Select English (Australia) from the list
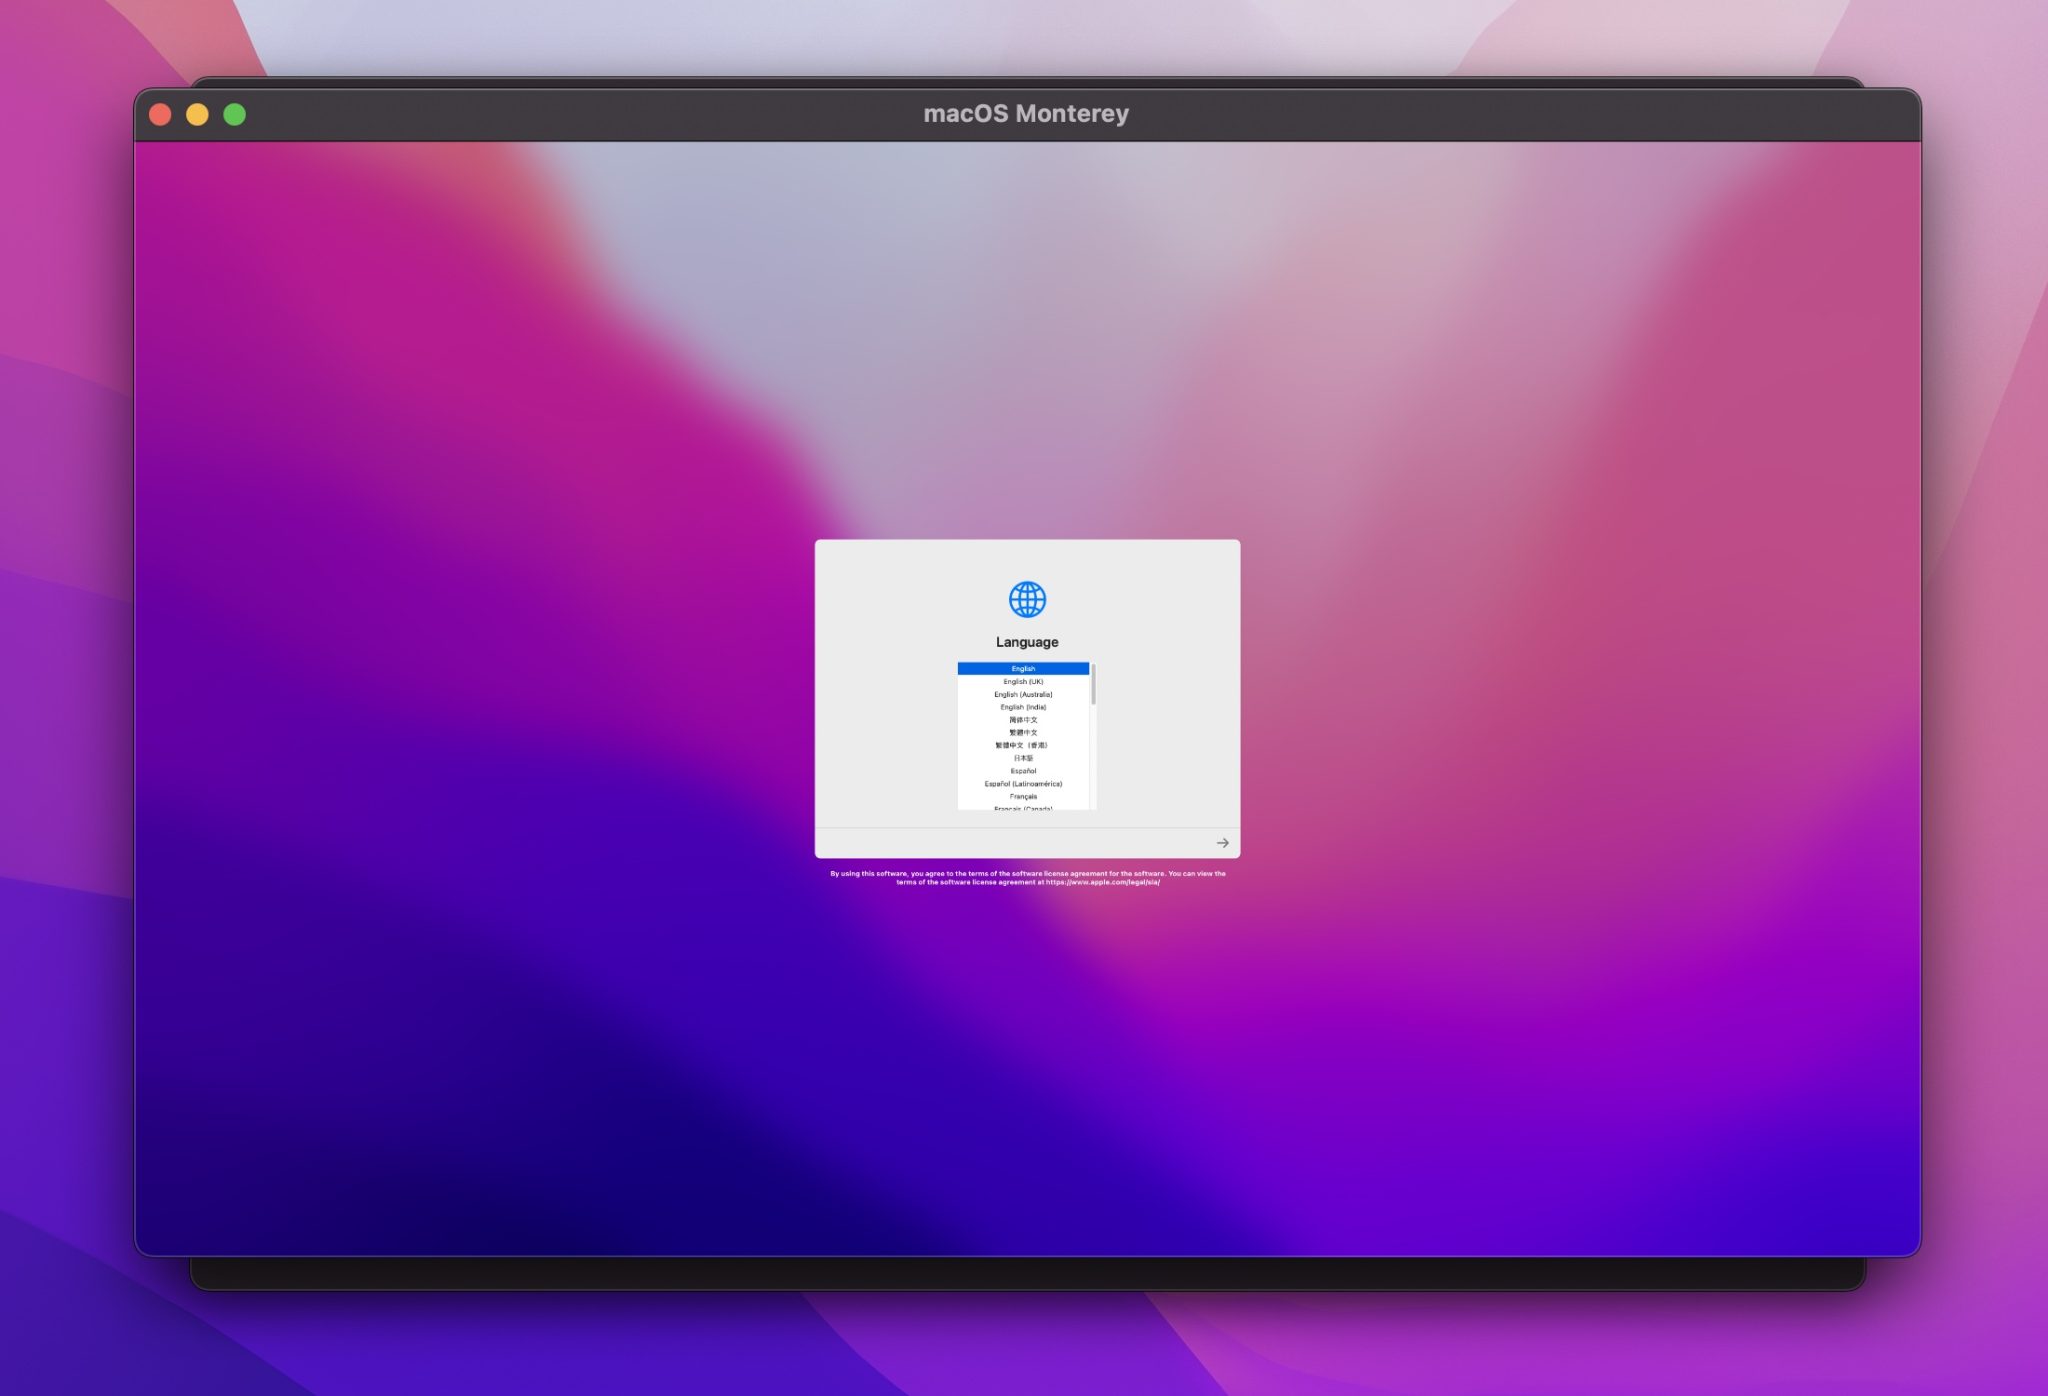2048x1396 pixels. click(1022, 693)
